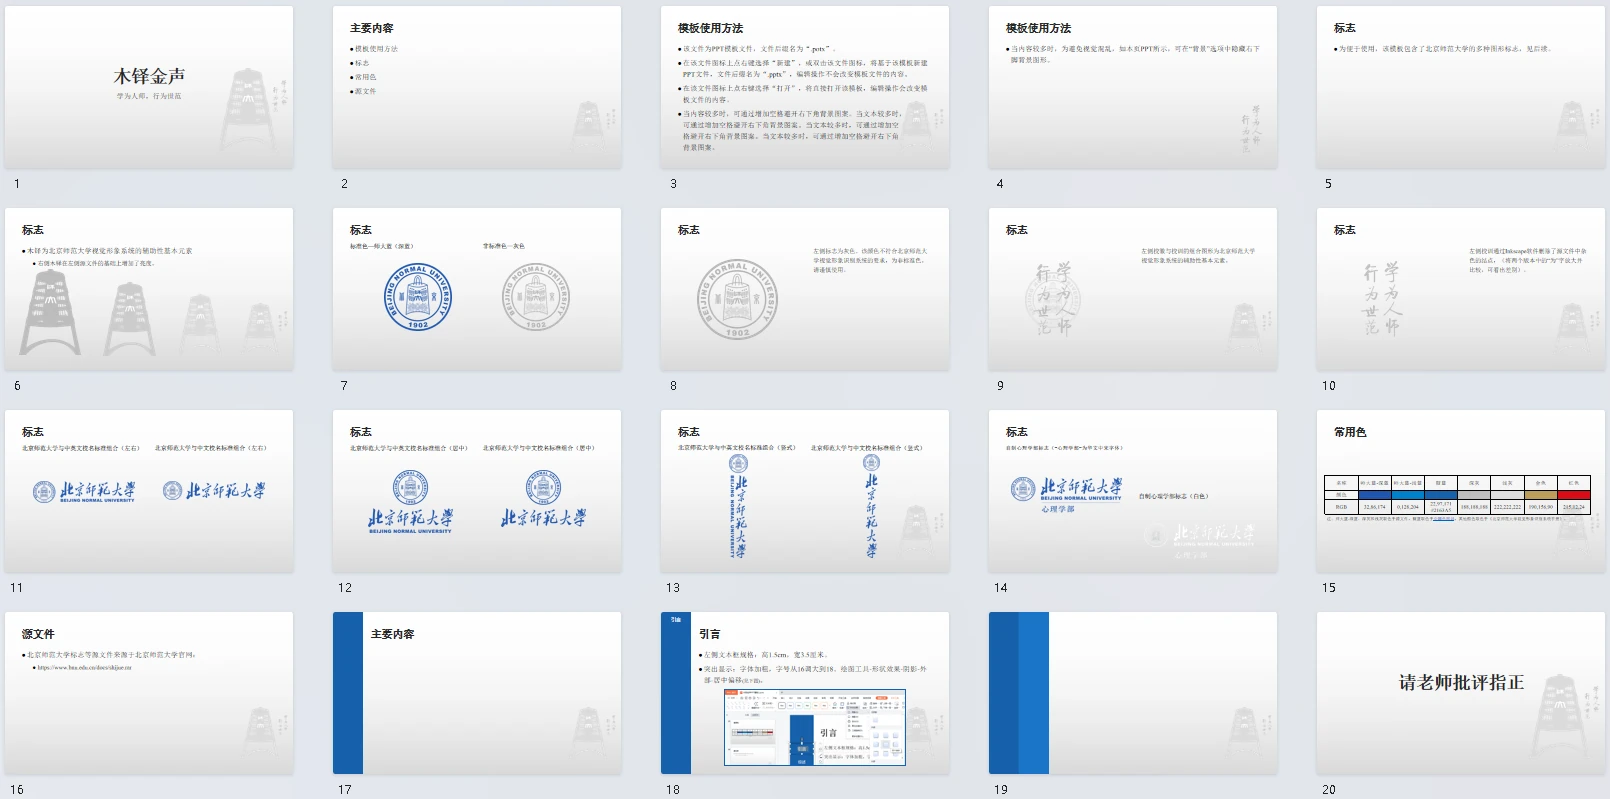
Task: Select slide 13 with vertical logos
Action: point(805,492)
